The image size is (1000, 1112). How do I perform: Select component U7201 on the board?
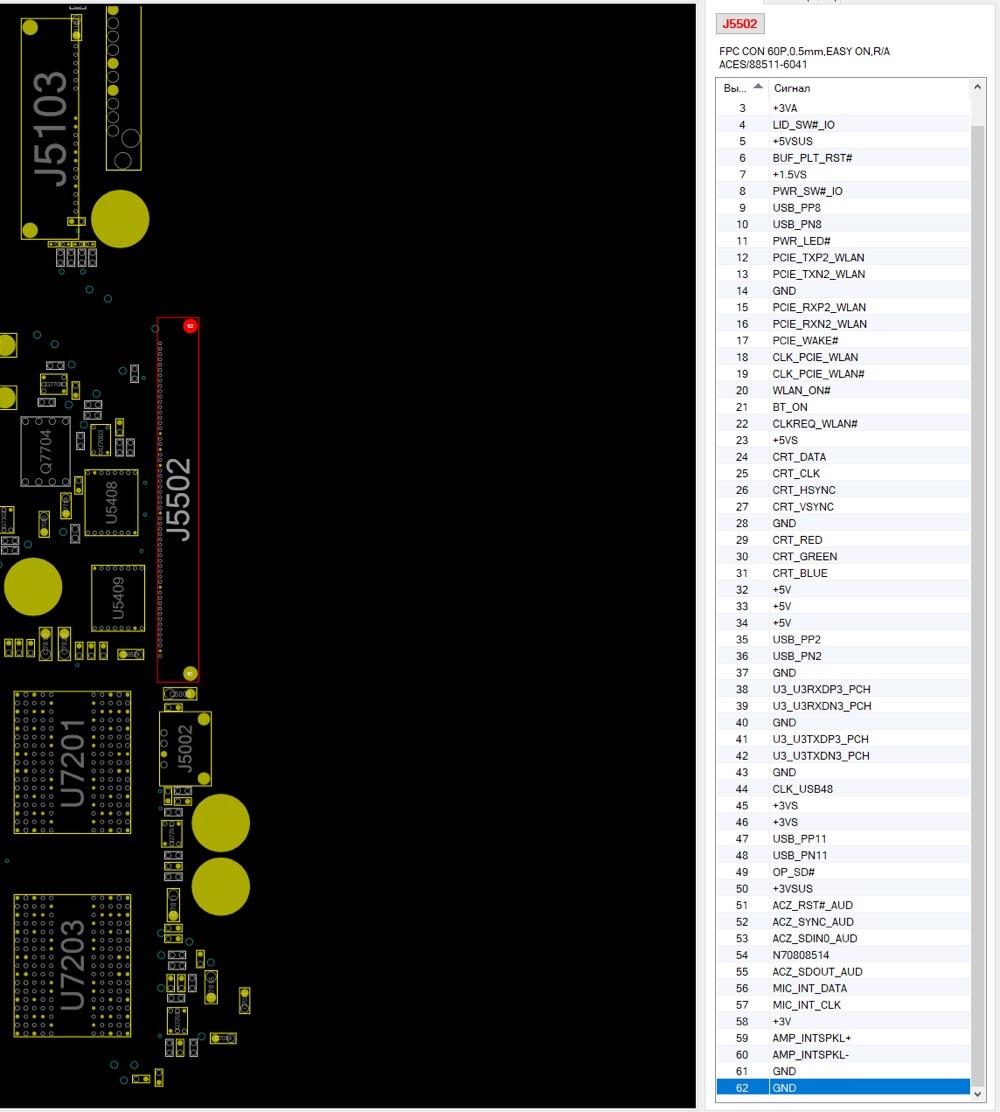[72, 762]
